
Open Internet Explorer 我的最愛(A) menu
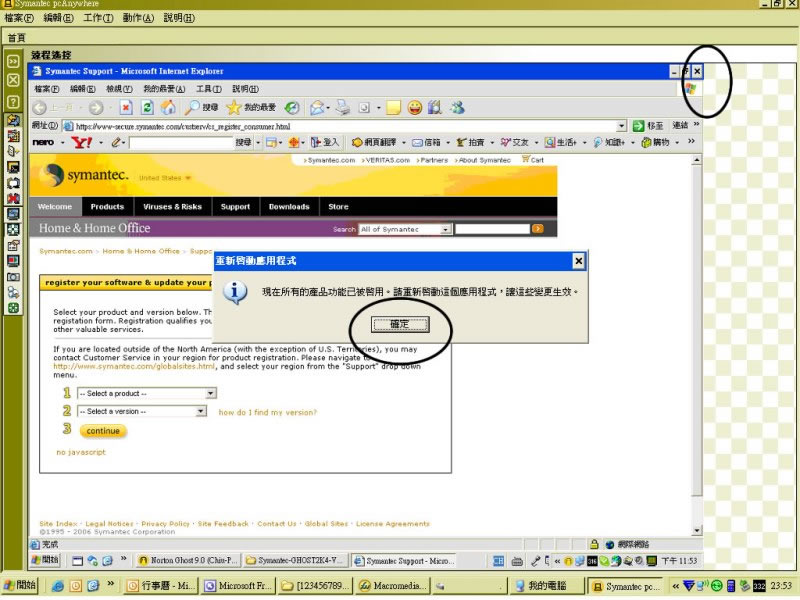point(164,89)
